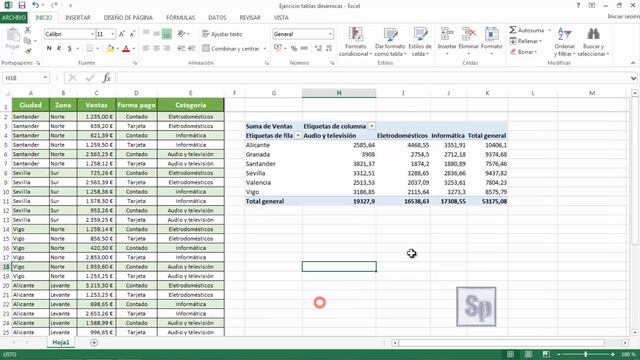
Task: Click the insert function fx icon
Action: [107, 78]
